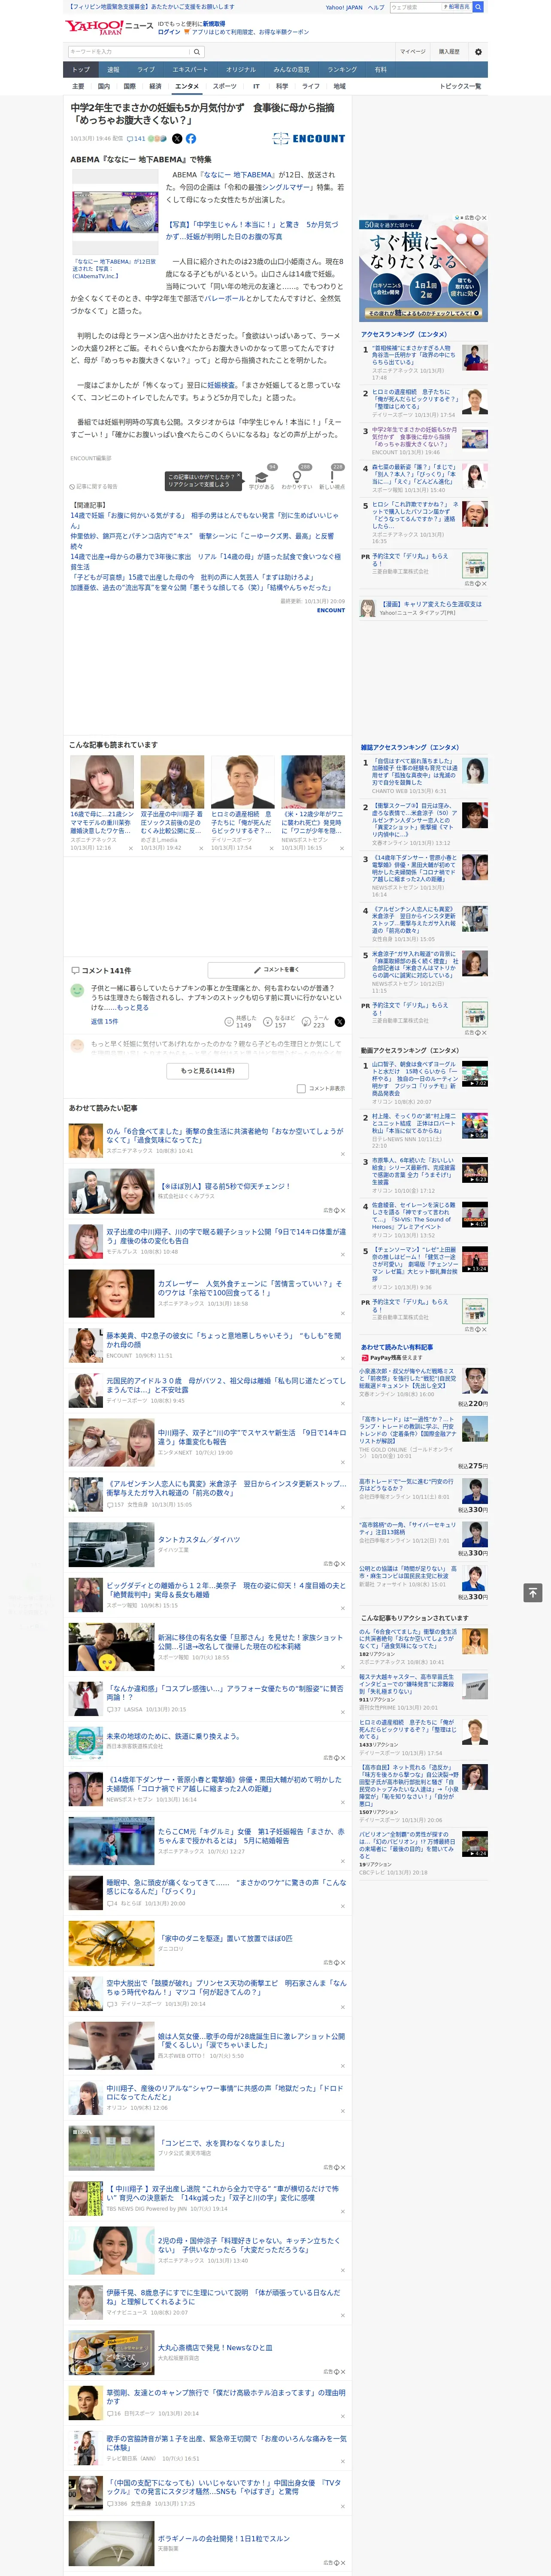
Task: Open トピックス一覧 link
Action: click(460, 86)
